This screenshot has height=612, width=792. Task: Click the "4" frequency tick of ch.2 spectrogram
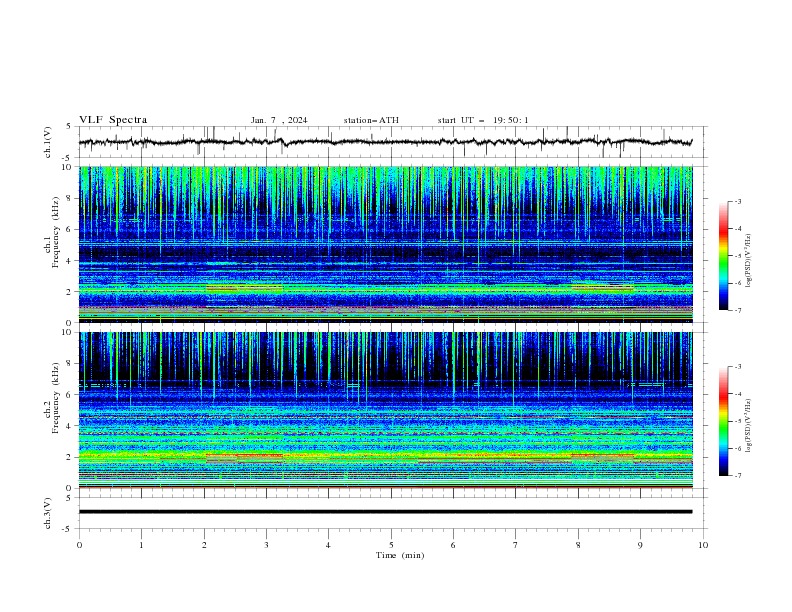click(70, 426)
